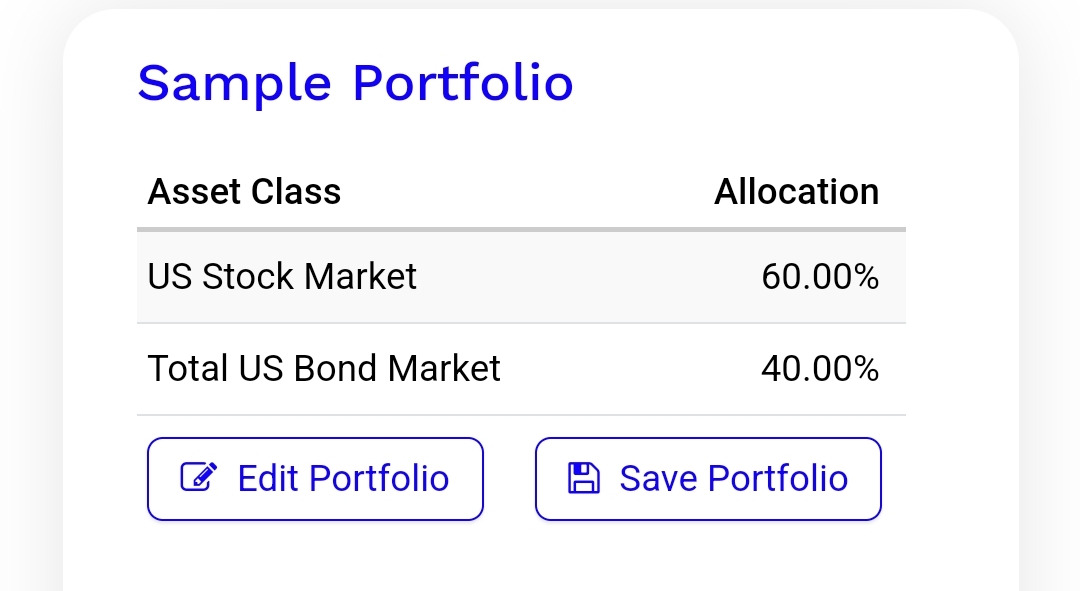Screen dimensions: 1080x591
Task: Click the Asset Class column header
Action: [244, 191]
